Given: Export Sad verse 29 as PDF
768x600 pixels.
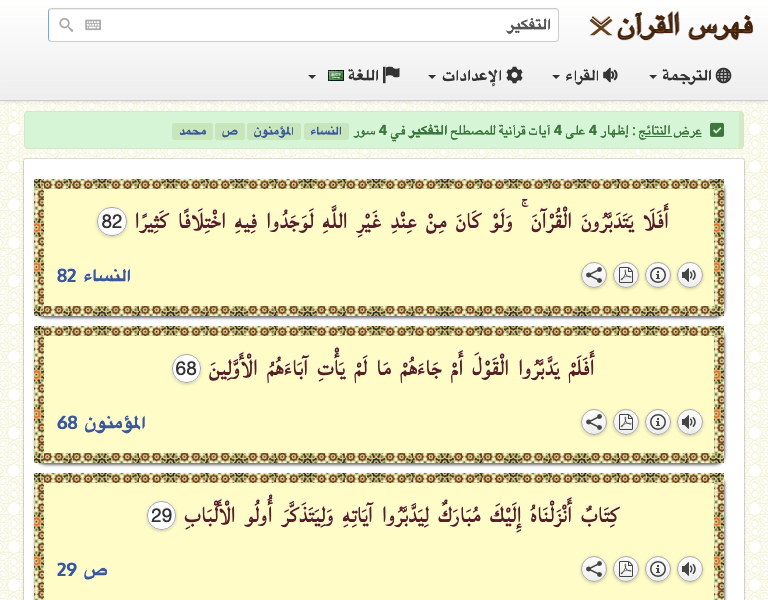Looking at the screenshot, I should 626,570.
